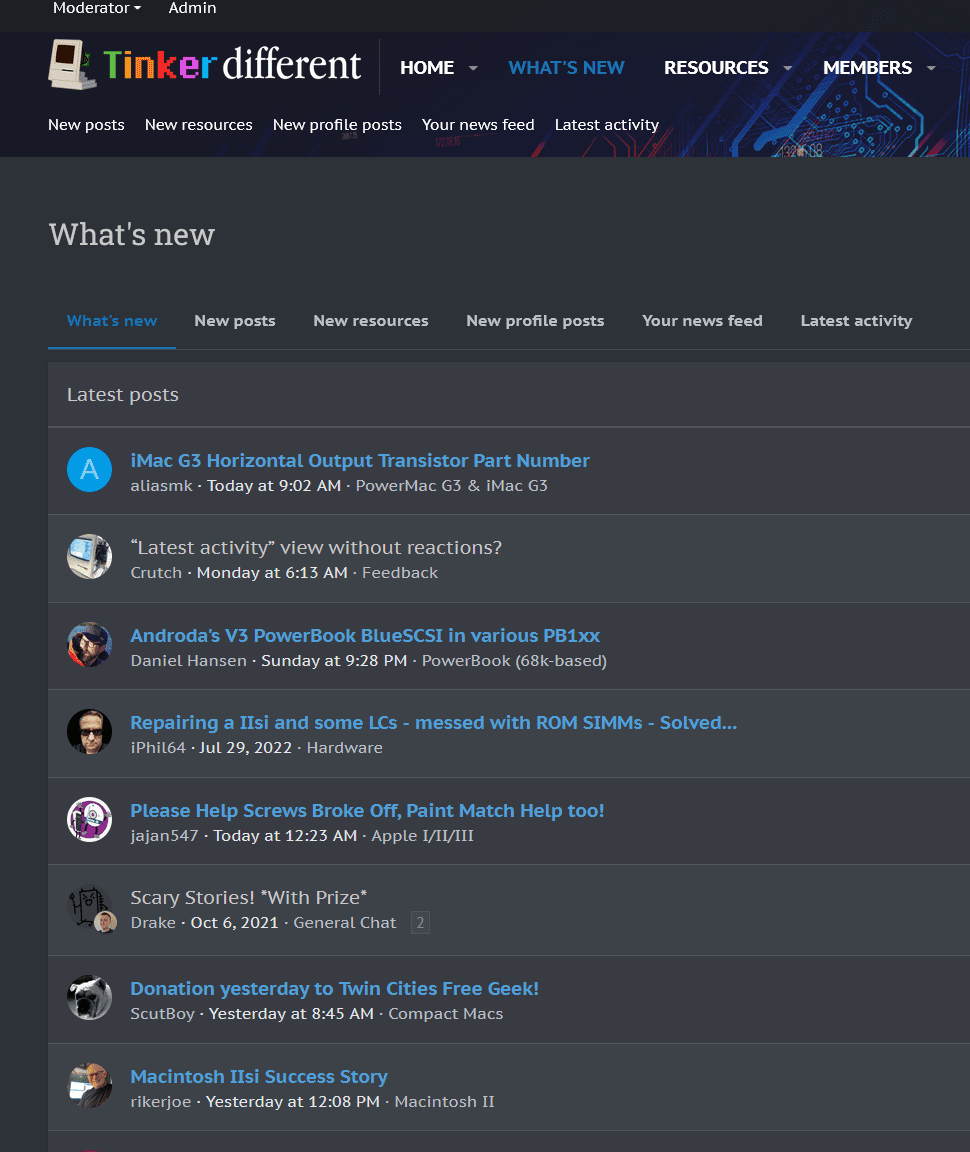Open aliasmk's blue letter A avatar
The width and height of the screenshot is (970, 1152).
tap(90, 469)
